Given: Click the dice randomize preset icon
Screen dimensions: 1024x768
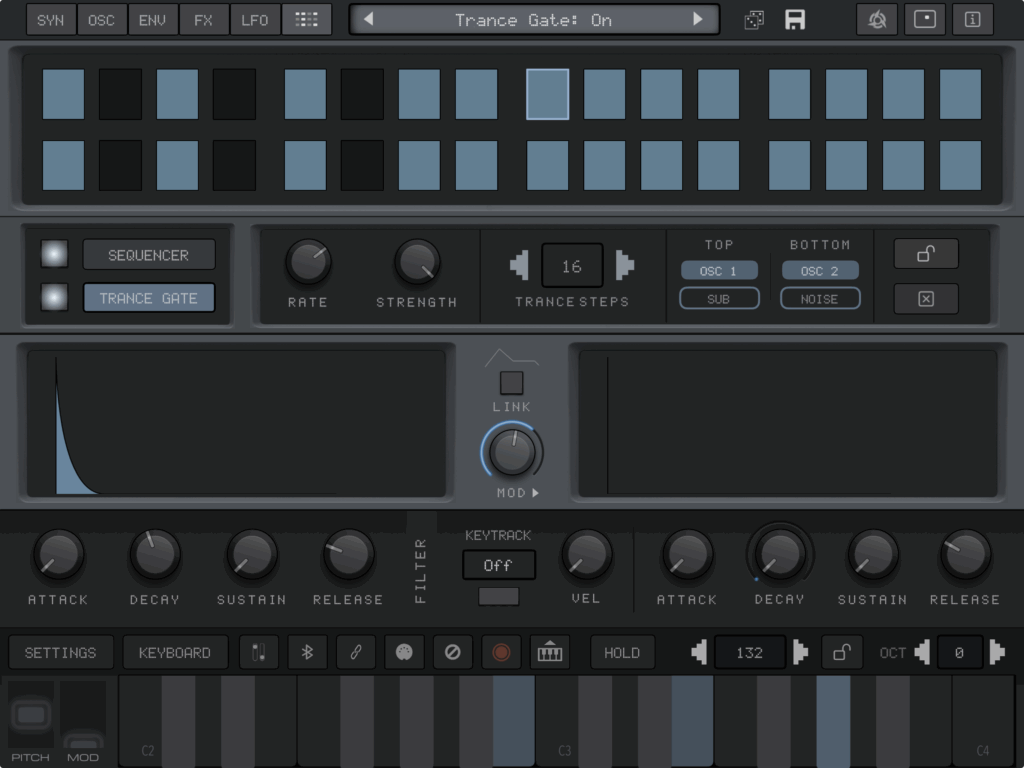Looking at the screenshot, I should click(754, 20).
